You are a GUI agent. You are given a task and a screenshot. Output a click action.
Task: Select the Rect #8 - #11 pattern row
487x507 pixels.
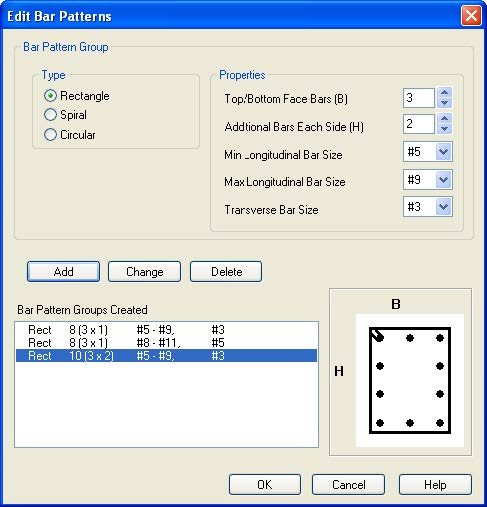166,343
